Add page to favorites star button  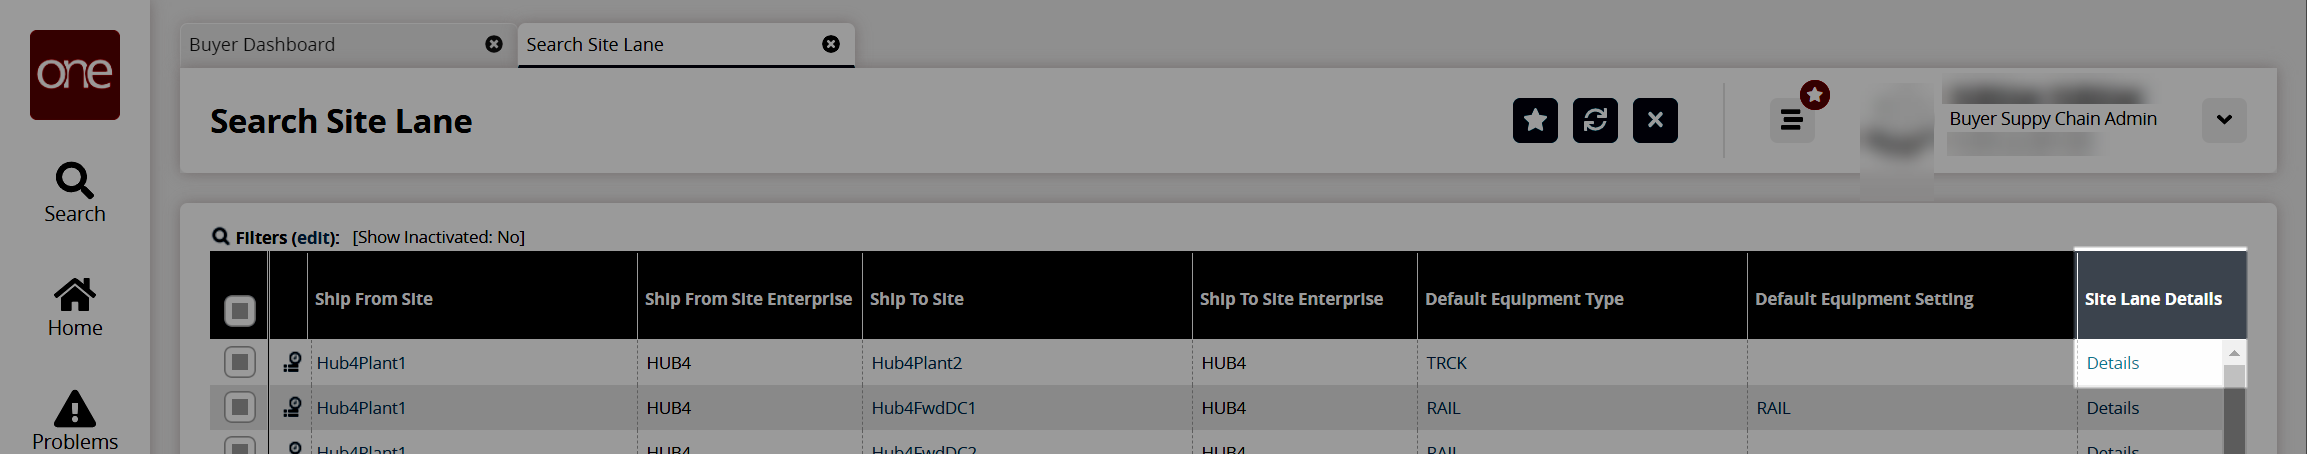click(x=1535, y=121)
